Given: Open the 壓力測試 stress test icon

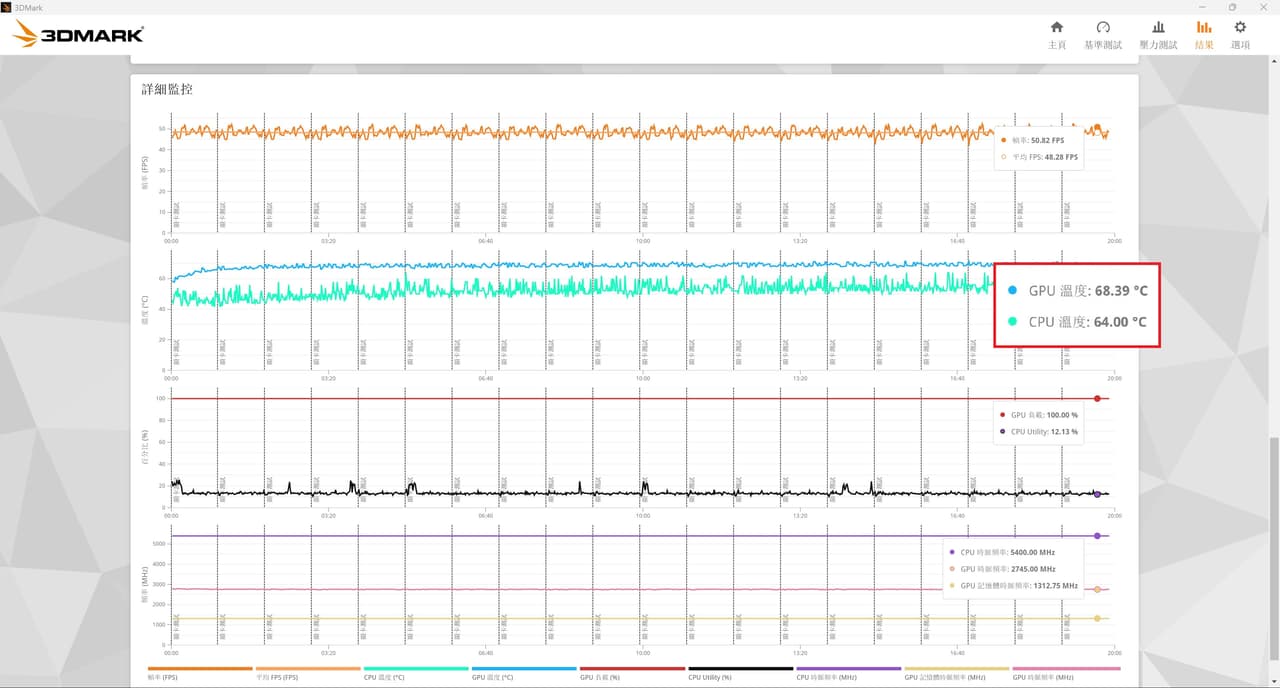Looking at the screenshot, I should 1158,35.
